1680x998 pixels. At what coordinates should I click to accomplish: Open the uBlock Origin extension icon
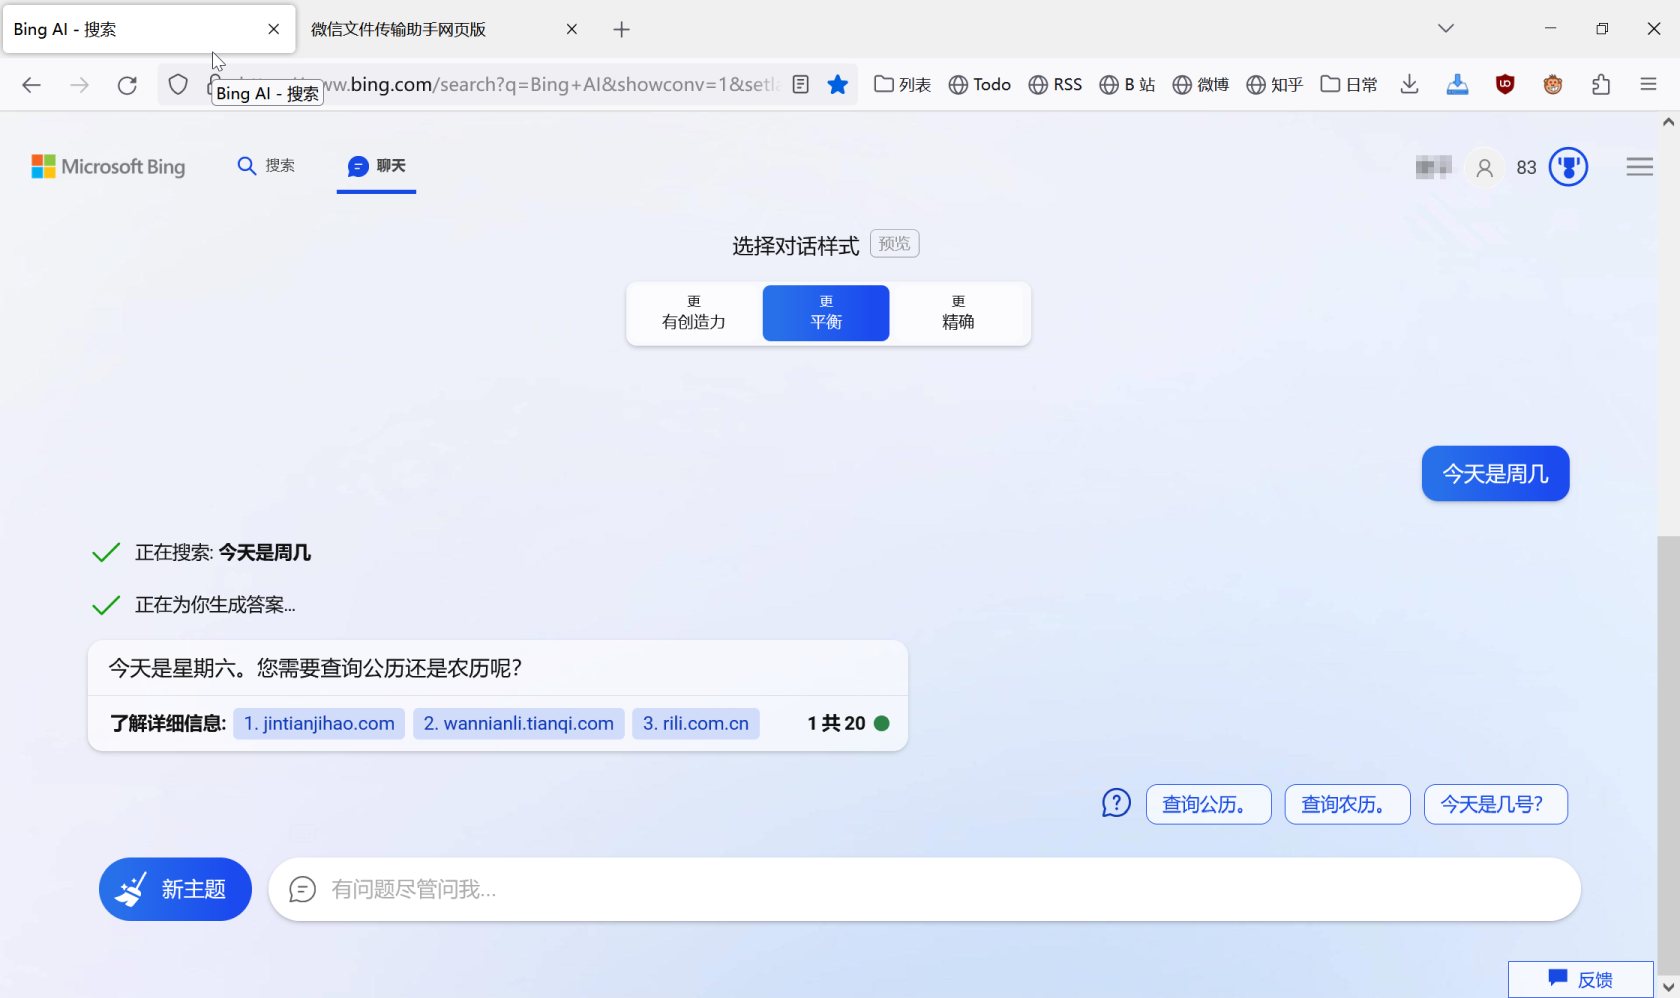click(x=1504, y=85)
